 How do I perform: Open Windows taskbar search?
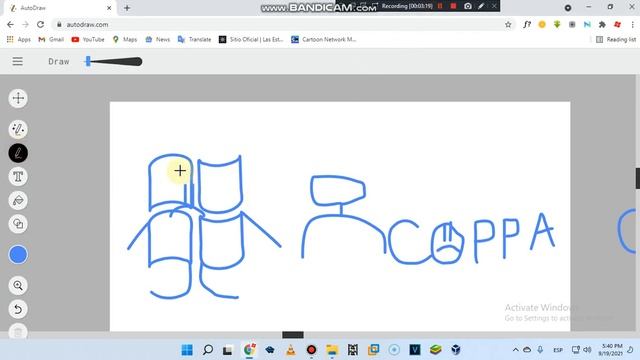tap(208, 350)
